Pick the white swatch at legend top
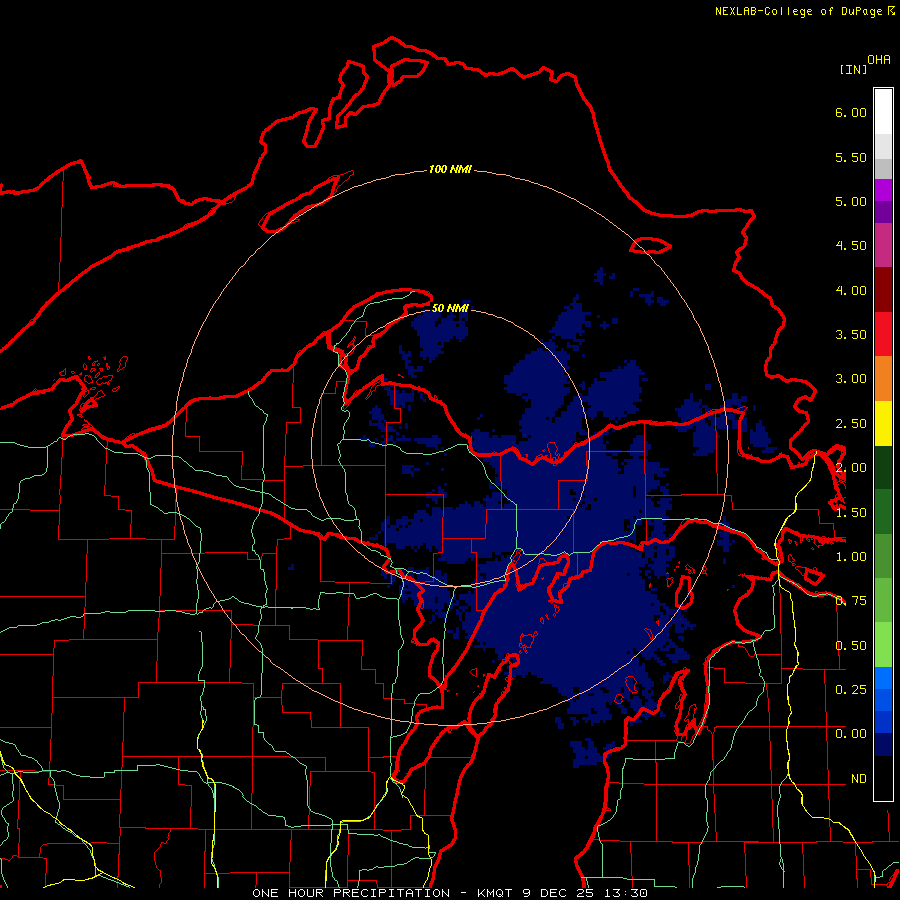 (883, 112)
